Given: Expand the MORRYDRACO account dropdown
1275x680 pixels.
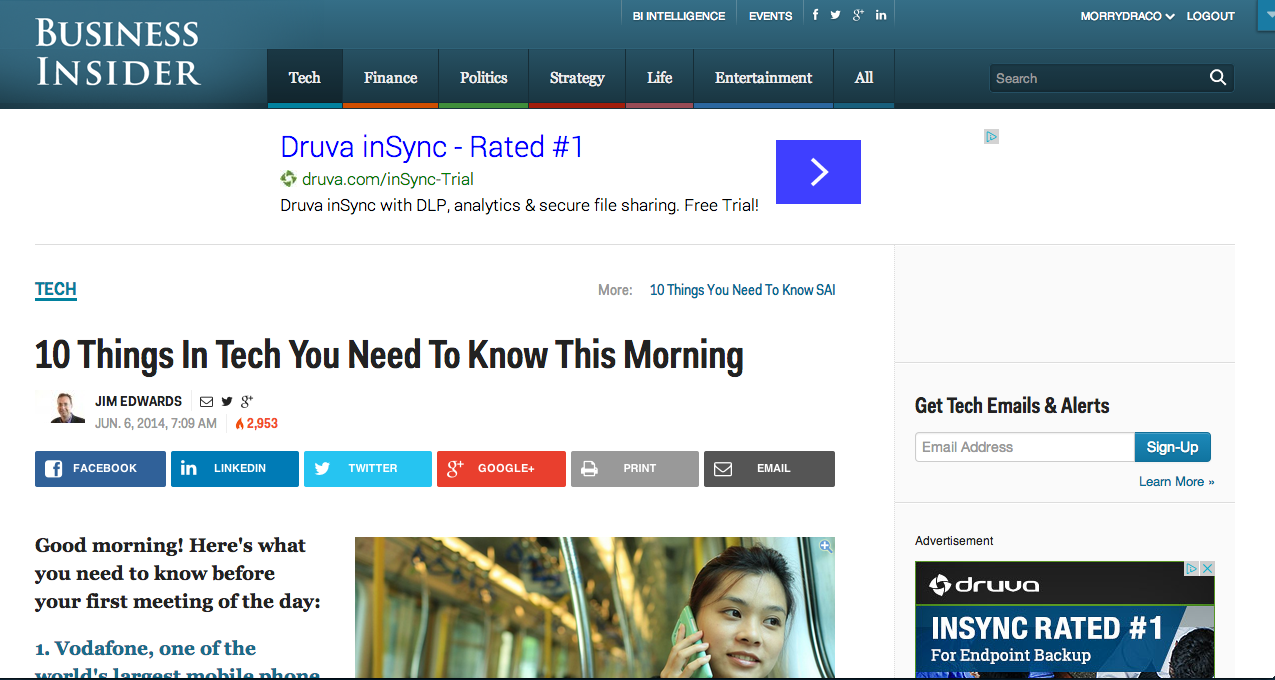Looking at the screenshot, I should (1127, 16).
